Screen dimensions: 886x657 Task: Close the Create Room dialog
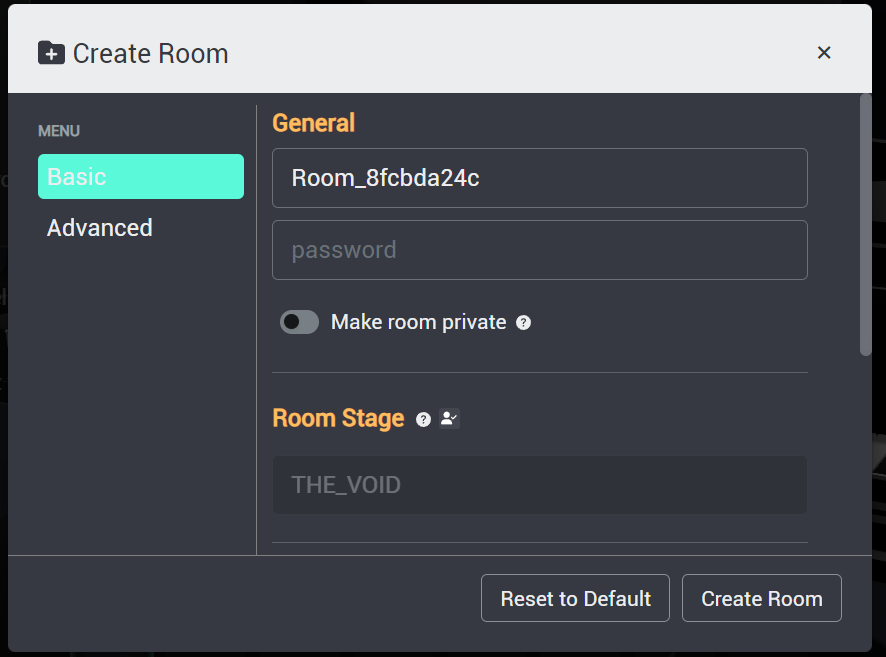[824, 53]
